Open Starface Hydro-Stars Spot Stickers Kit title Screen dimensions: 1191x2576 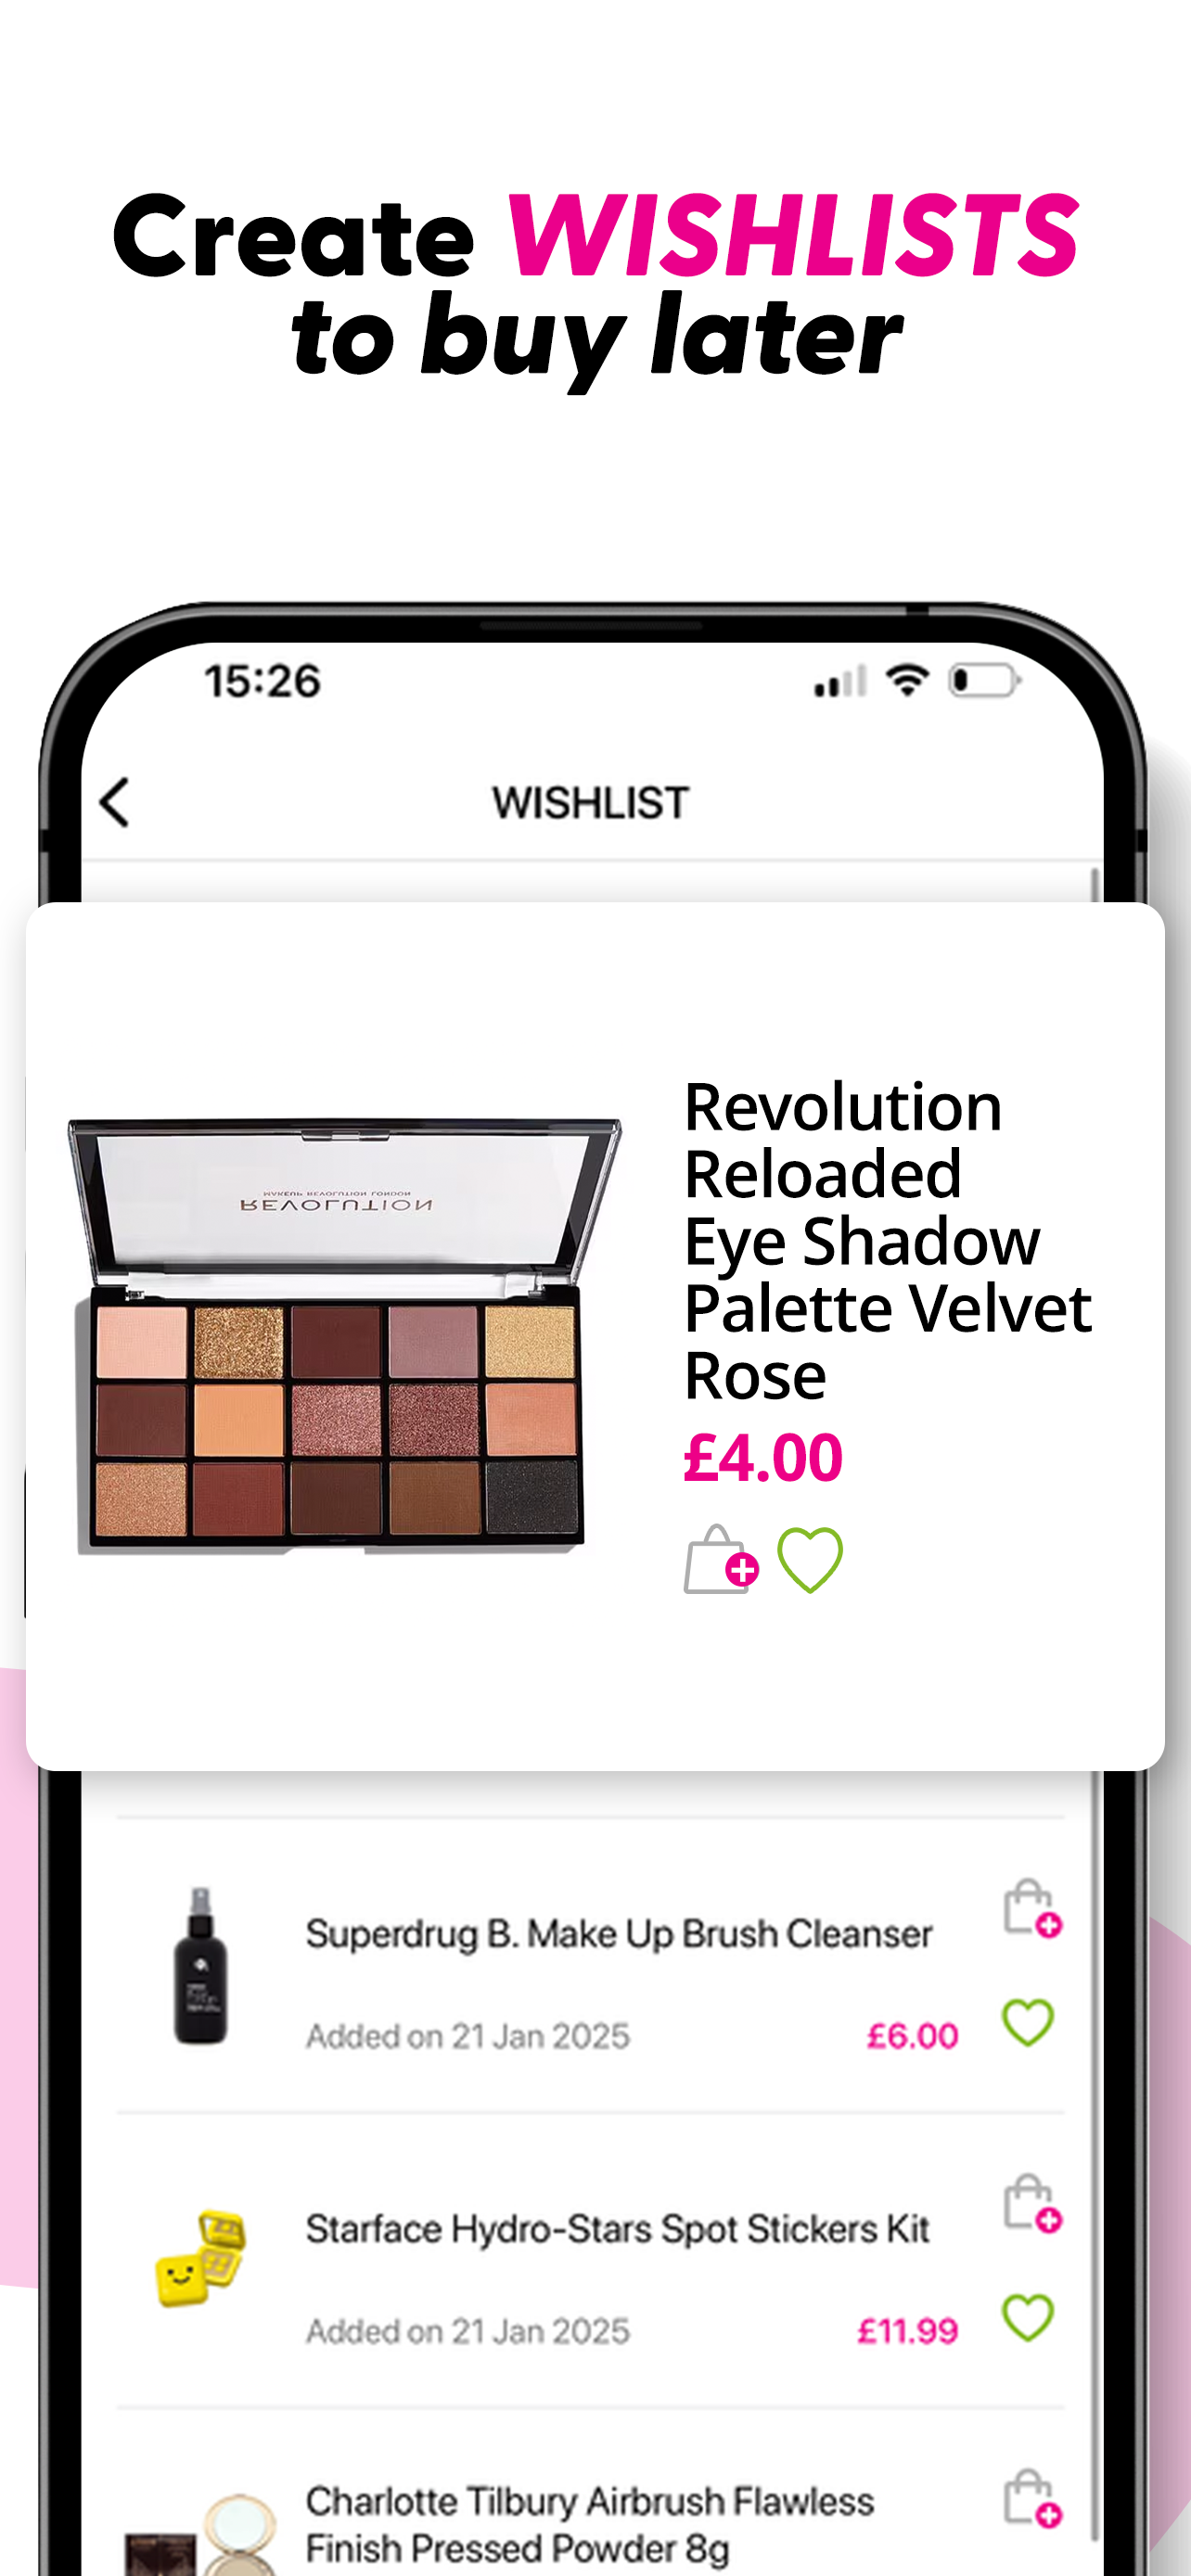[617, 2230]
